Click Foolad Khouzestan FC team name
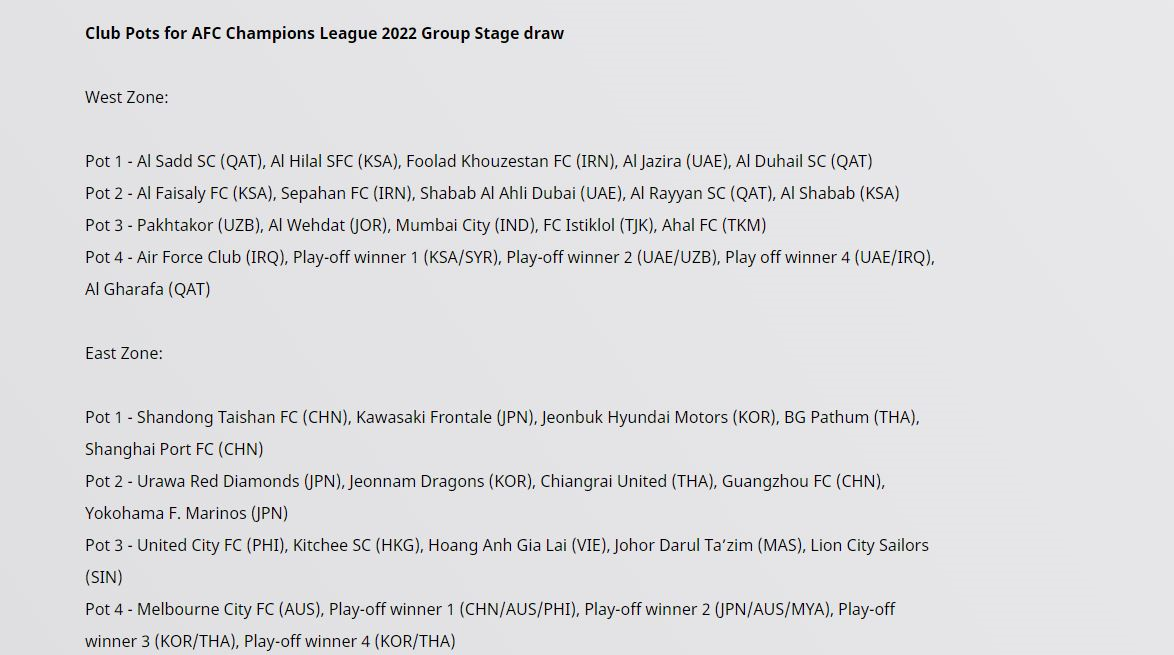This screenshot has height=655, width=1174. pyautogui.click(x=489, y=161)
